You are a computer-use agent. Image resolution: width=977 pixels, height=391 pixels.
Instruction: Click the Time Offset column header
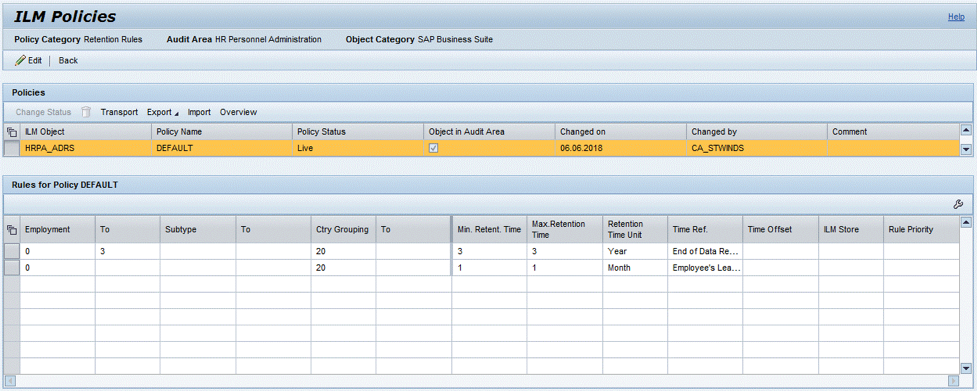(781, 230)
